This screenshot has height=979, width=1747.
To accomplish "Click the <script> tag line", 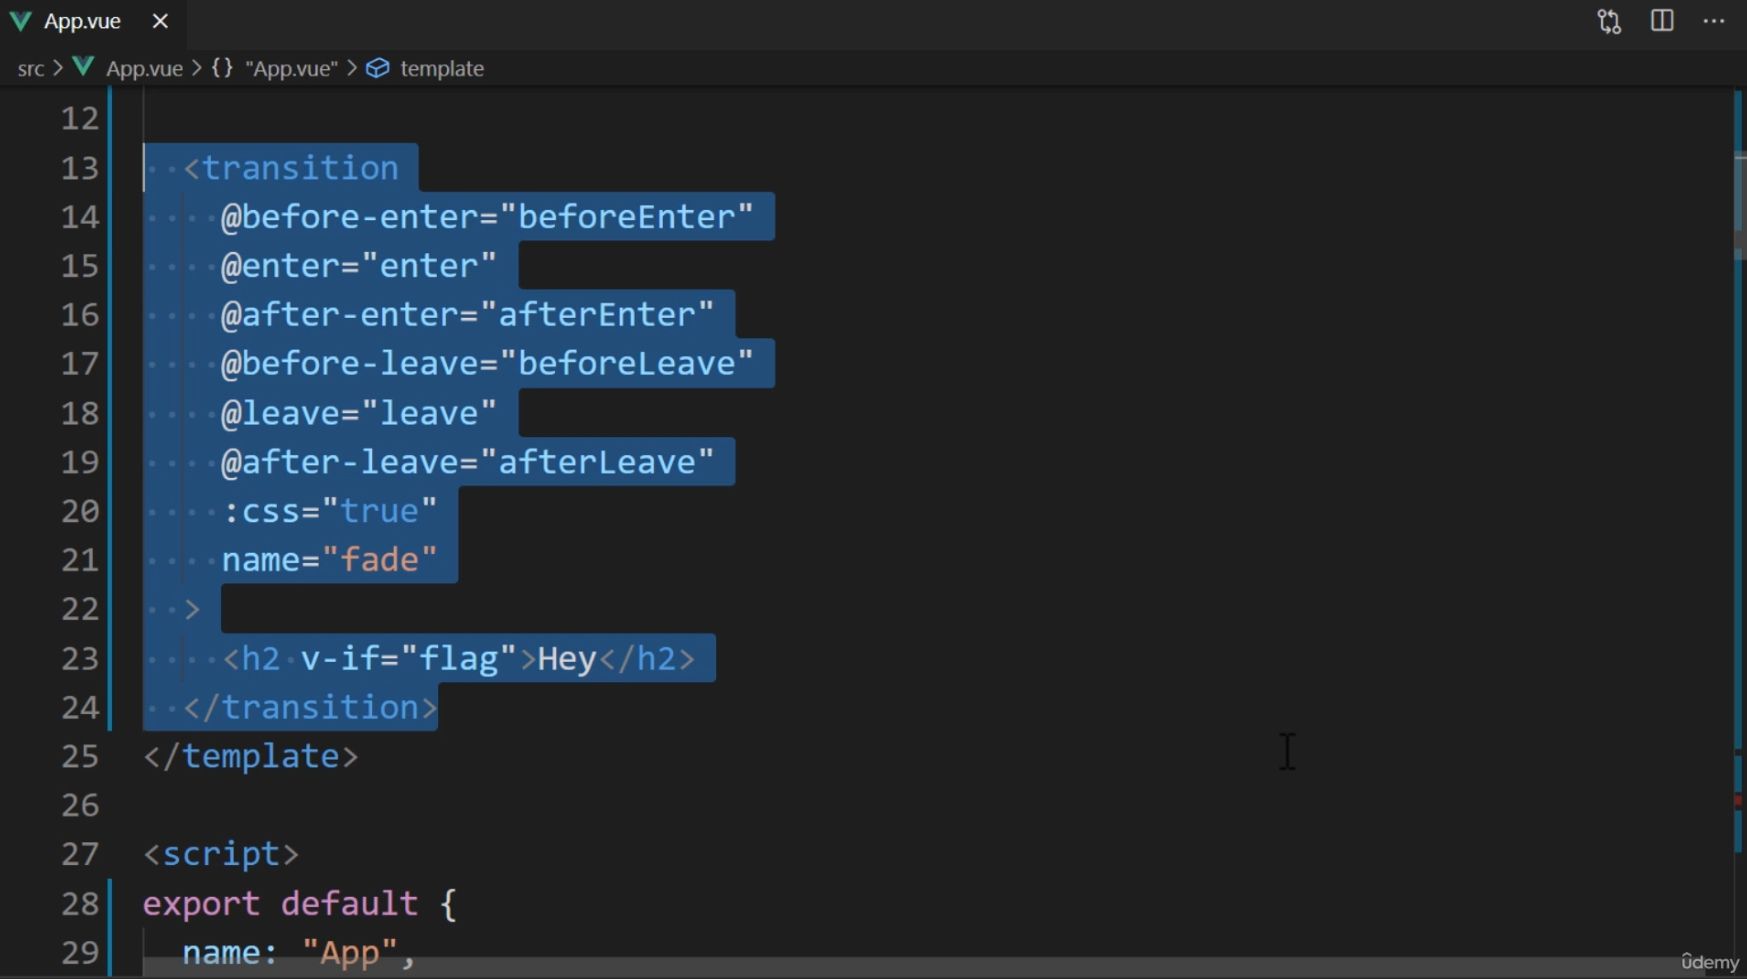I will [x=221, y=854].
